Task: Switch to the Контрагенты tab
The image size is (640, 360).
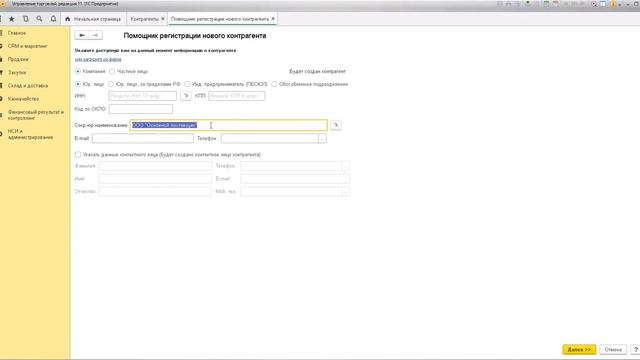Action: pyautogui.click(x=144, y=19)
